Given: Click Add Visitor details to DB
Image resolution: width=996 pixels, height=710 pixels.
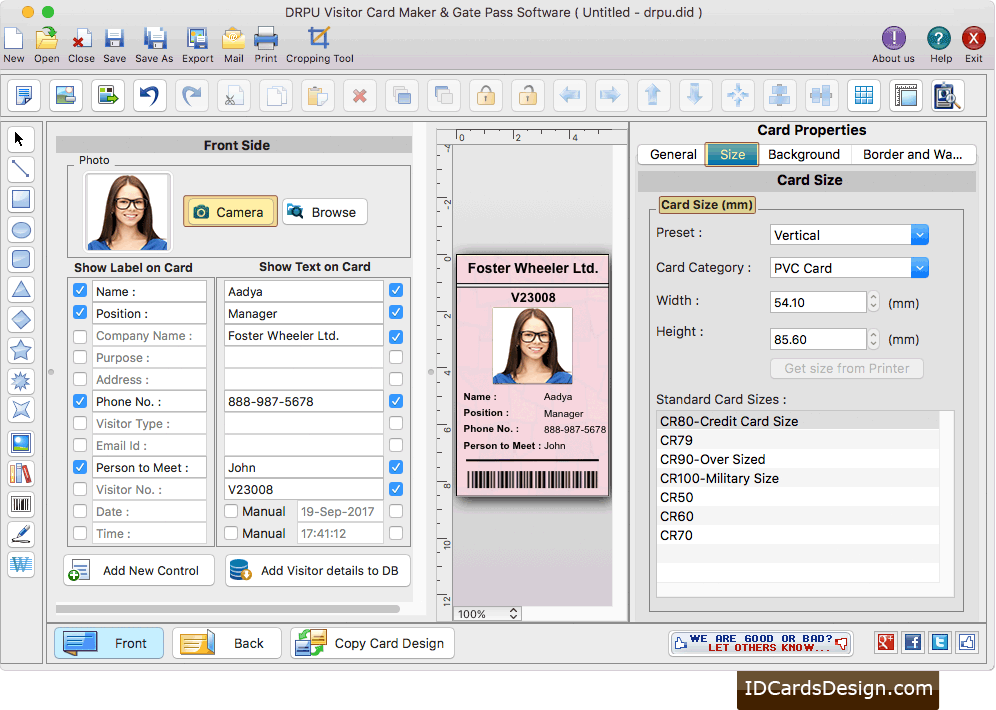Looking at the screenshot, I should 317,570.
